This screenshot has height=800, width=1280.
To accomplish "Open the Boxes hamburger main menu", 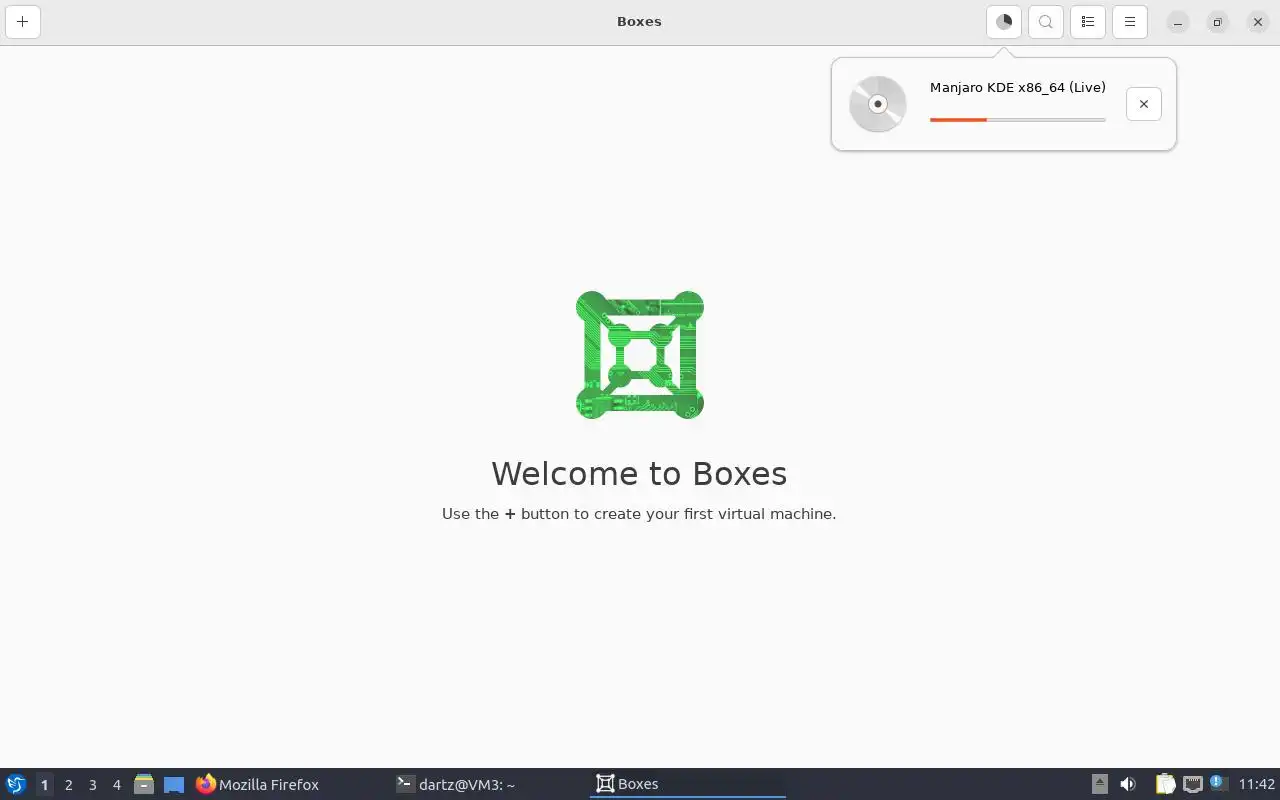I will [x=1130, y=21].
